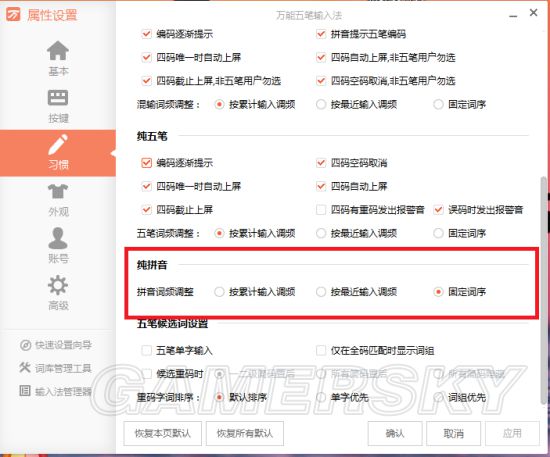Open the 外观 shirt icon tab
The width and height of the screenshot is (550, 457).
click(x=58, y=200)
